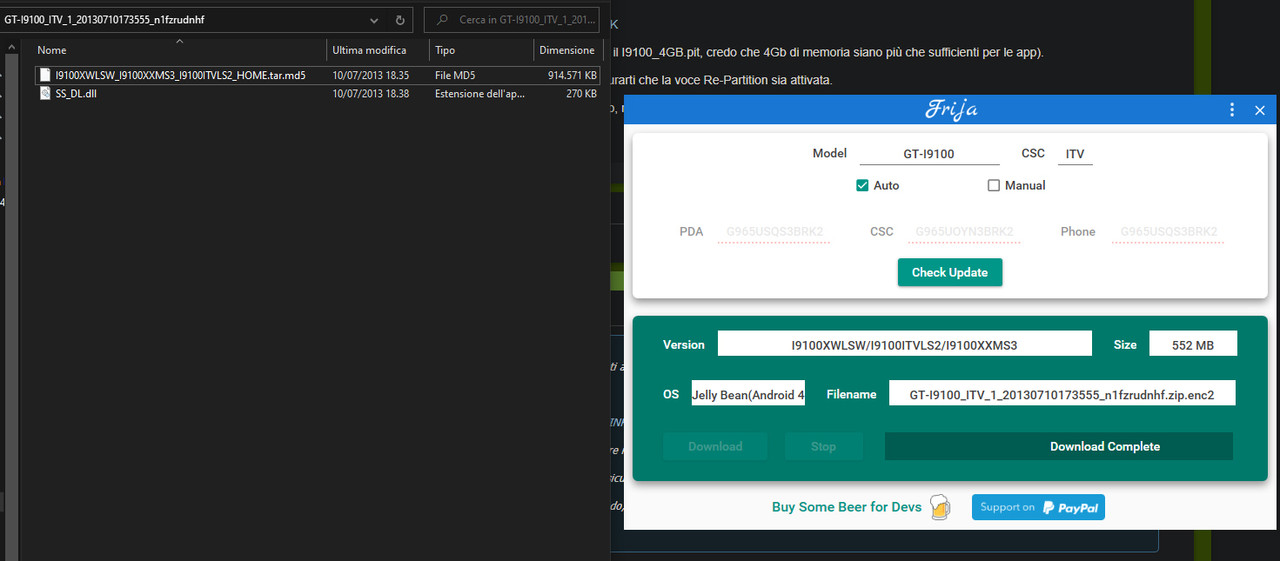Enable the Manual checkbox
The image size is (1280, 561).
pyautogui.click(x=994, y=185)
